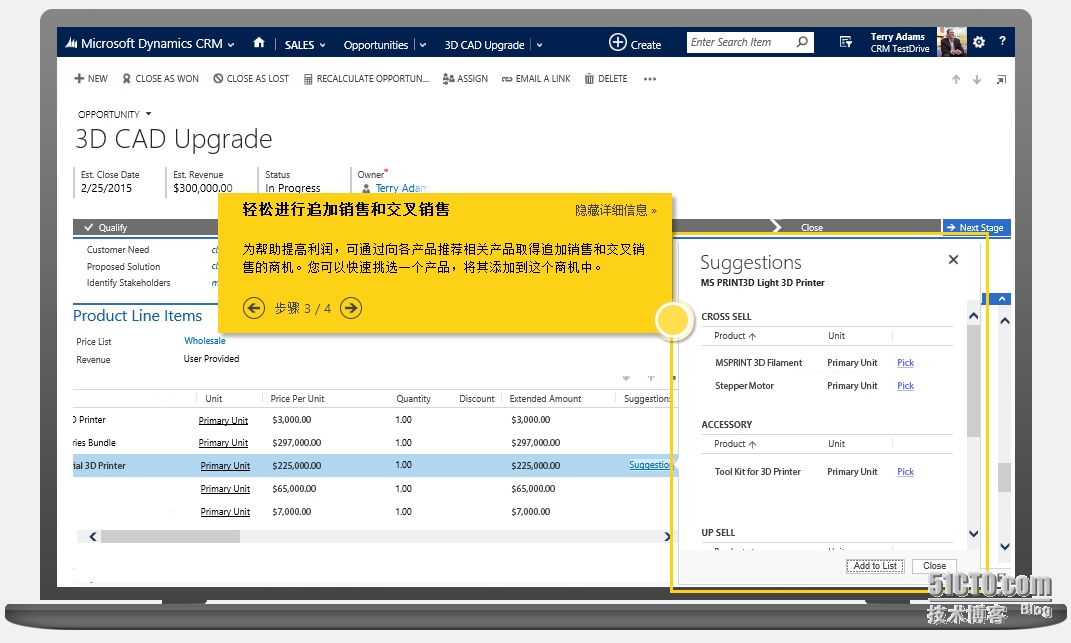1071x643 pixels.
Task: Open the advanced find icon
Action: [846, 42]
